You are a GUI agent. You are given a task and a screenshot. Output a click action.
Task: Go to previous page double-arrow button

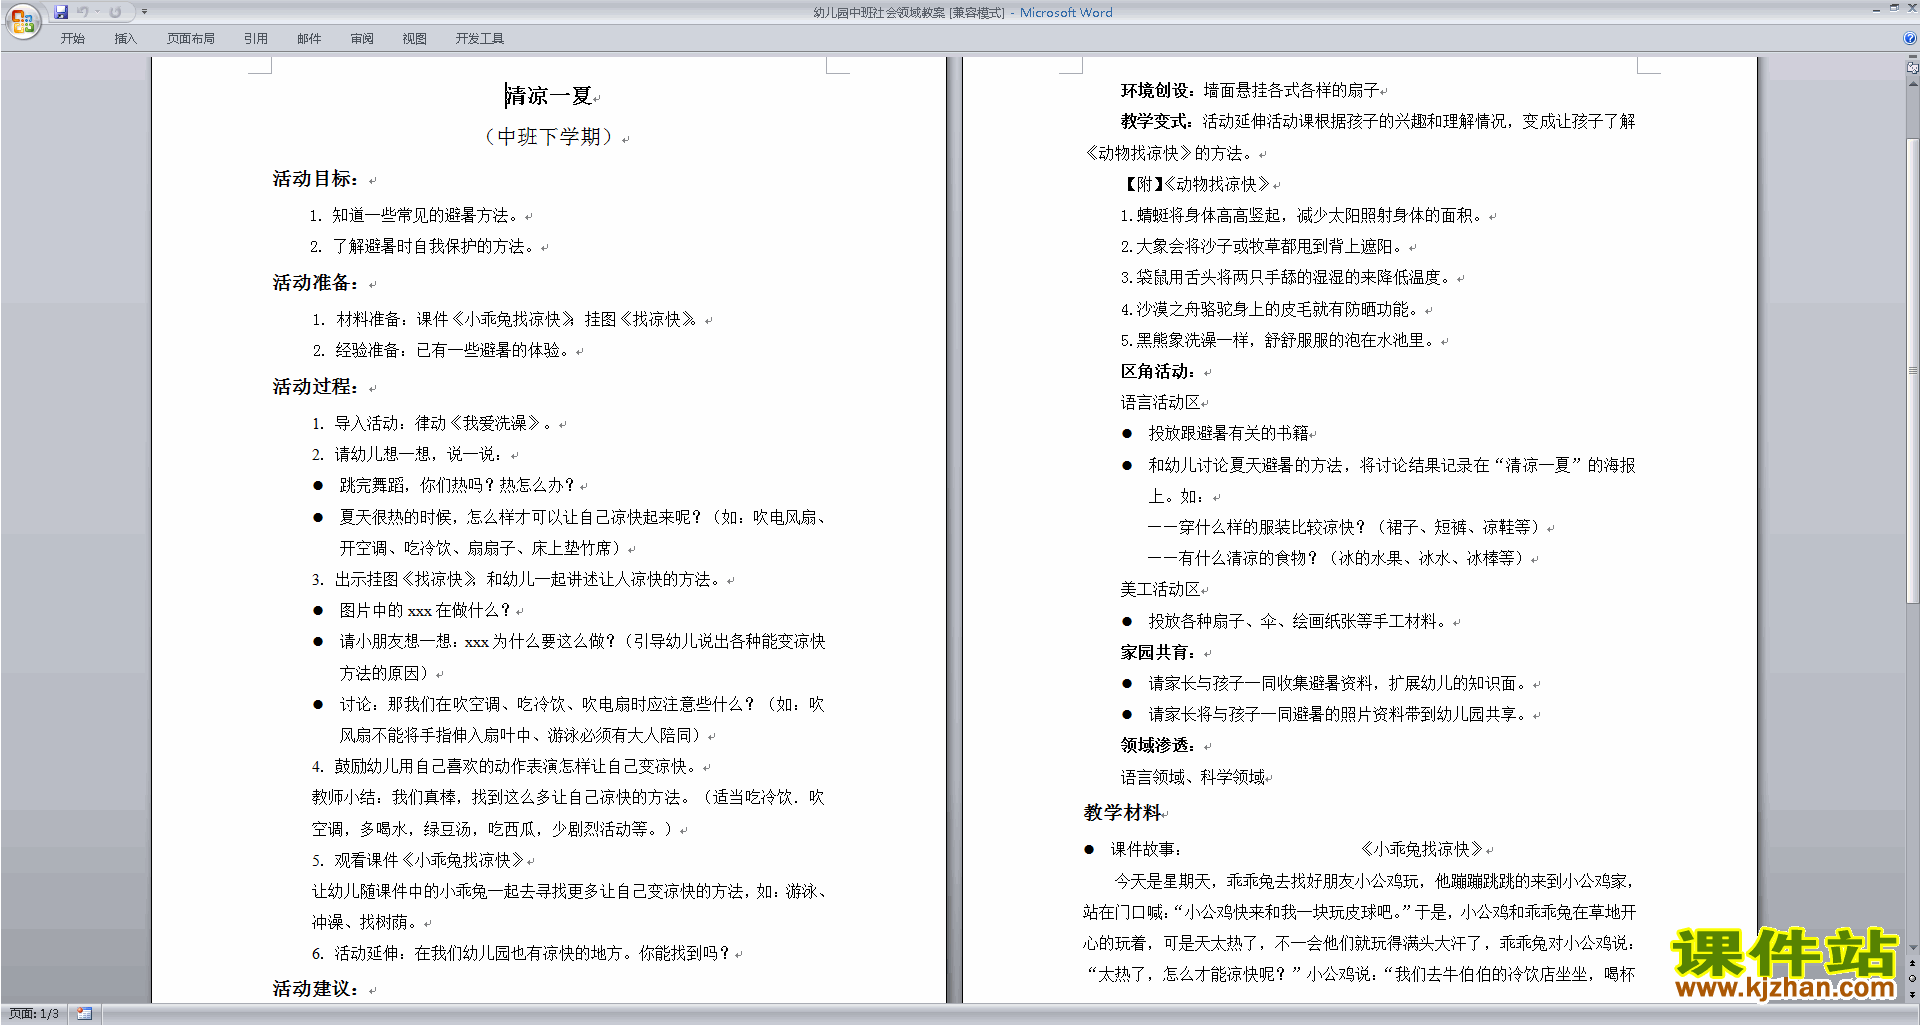click(1912, 963)
